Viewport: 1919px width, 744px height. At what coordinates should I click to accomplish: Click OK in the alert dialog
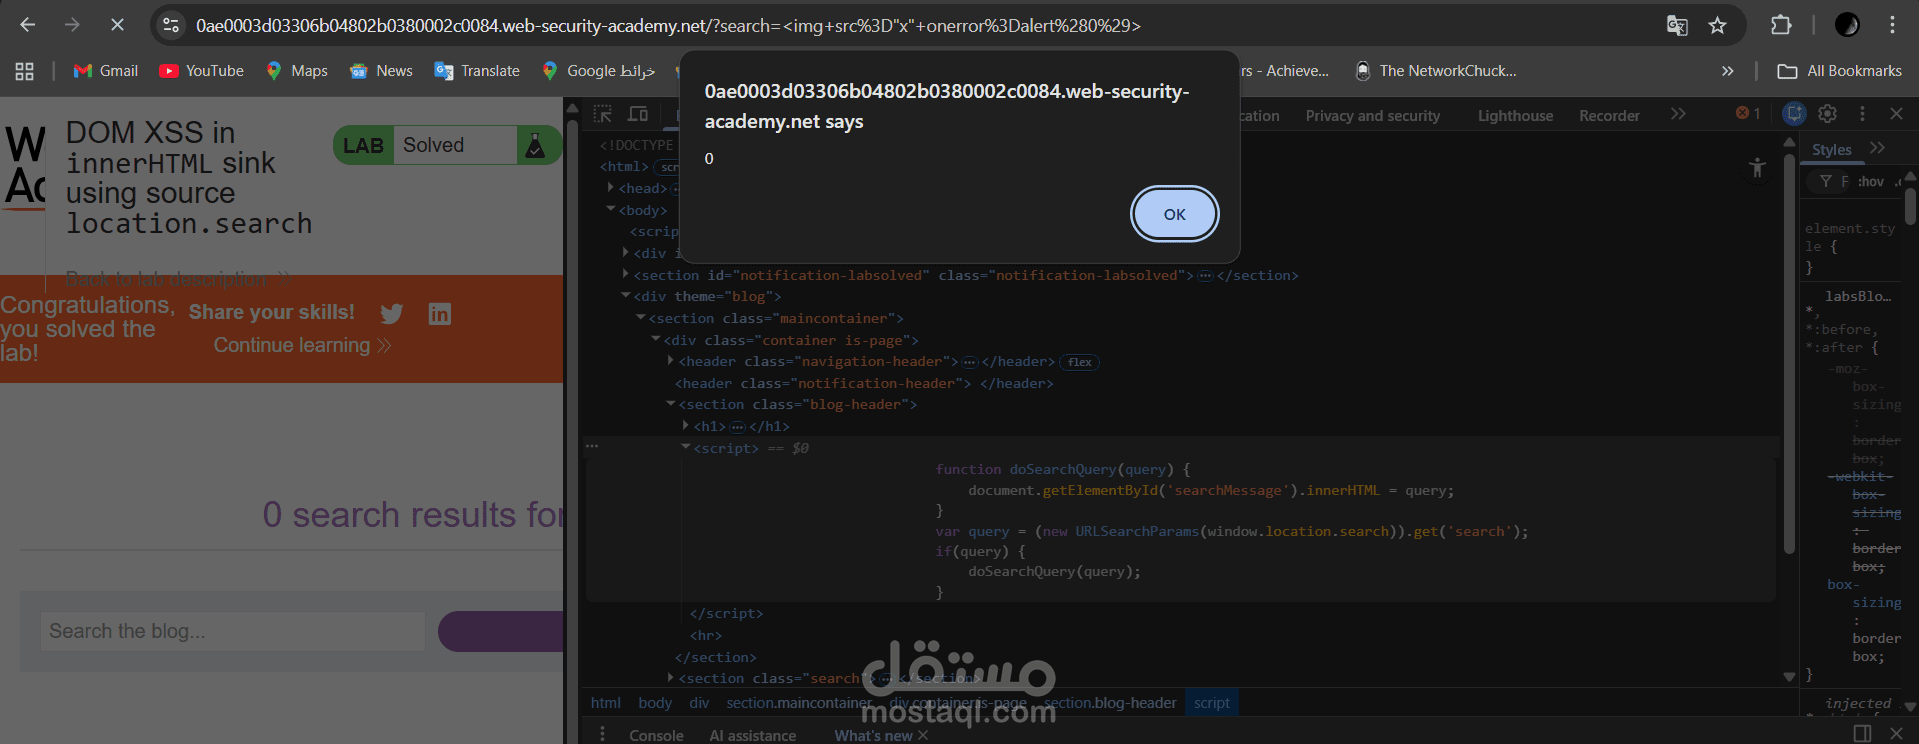(1174, 214)
